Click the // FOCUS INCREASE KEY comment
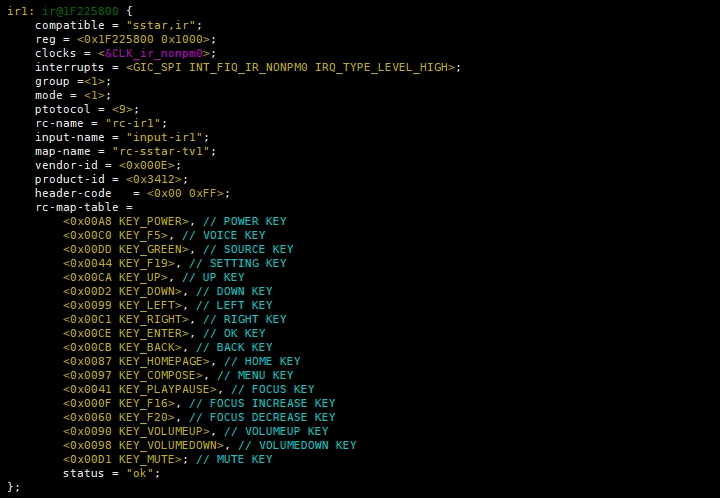This screenshot has height=498, width=720. 262,403
